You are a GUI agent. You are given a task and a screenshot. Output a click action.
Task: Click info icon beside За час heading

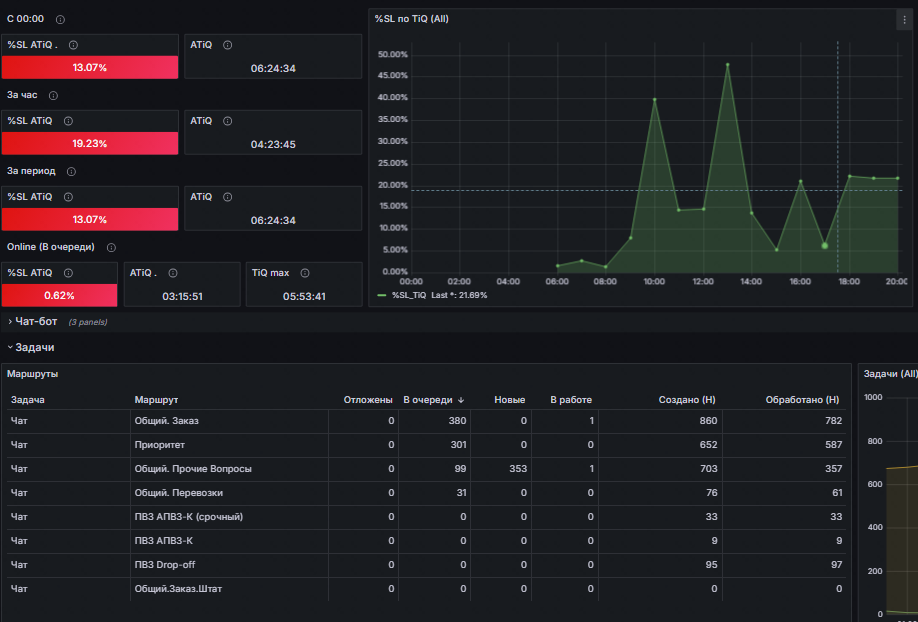pyautogui.click(x=53, y=95)
